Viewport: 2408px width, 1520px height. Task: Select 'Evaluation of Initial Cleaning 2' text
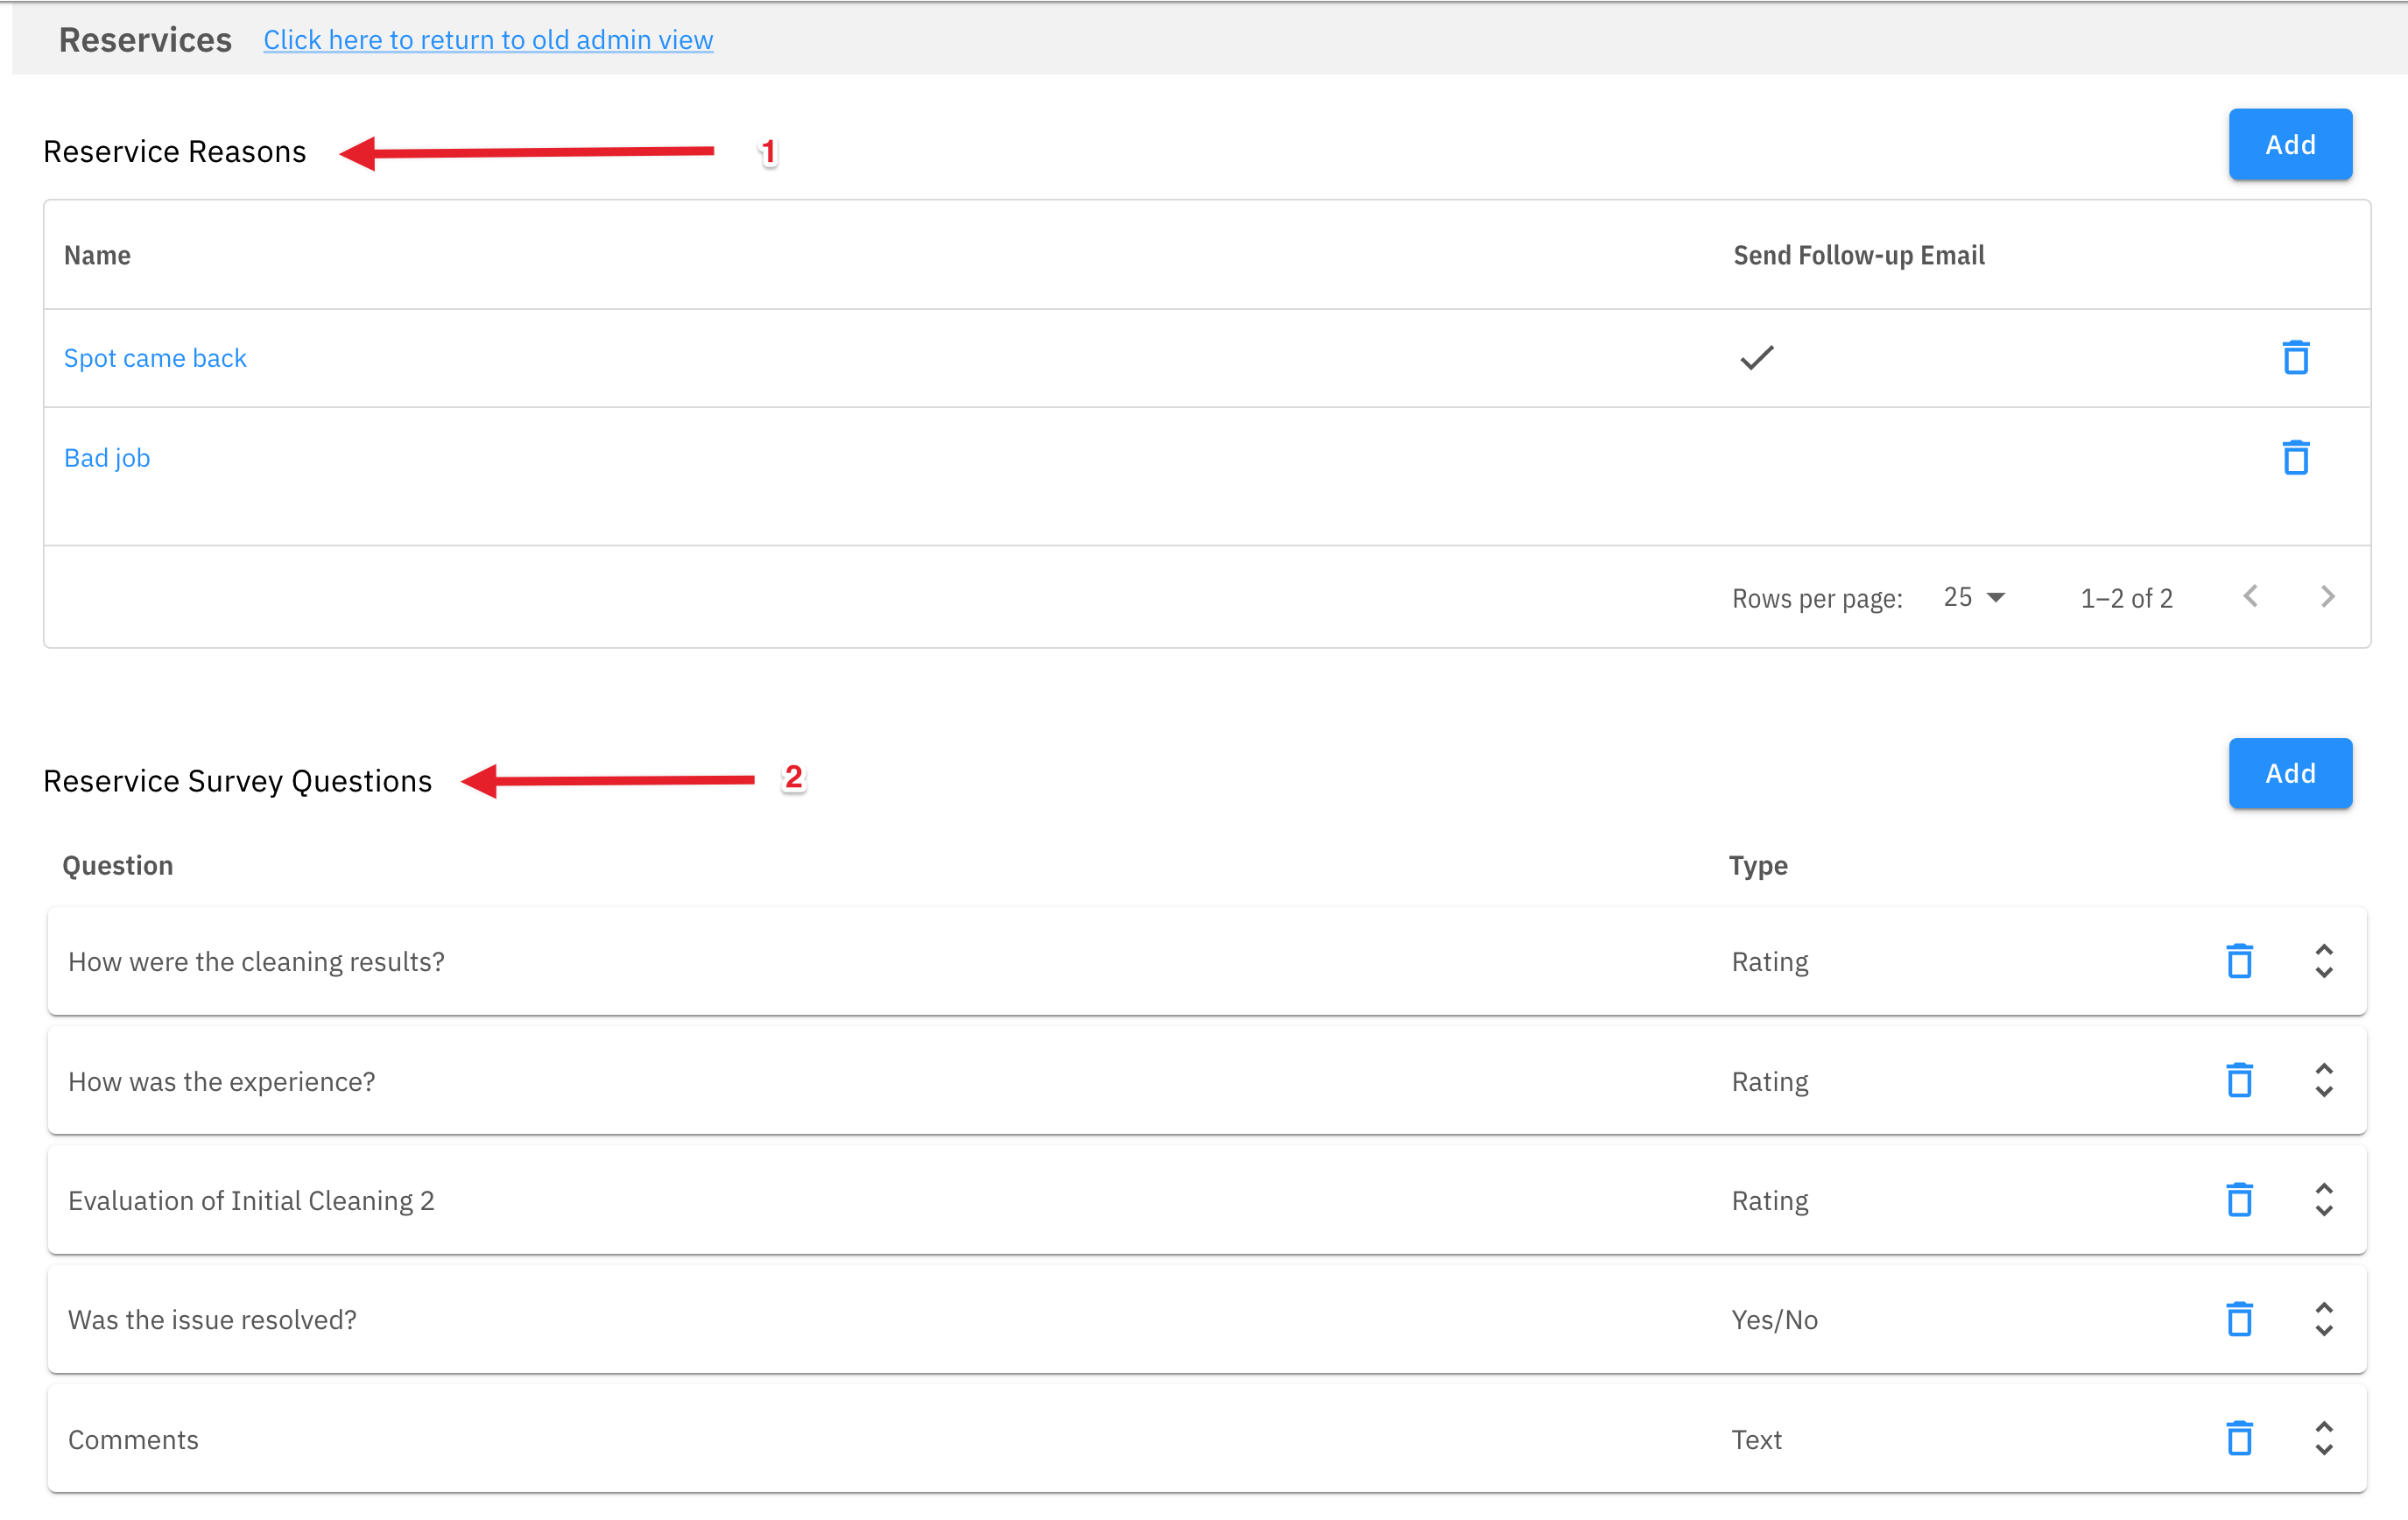[x=251, y=1201]
